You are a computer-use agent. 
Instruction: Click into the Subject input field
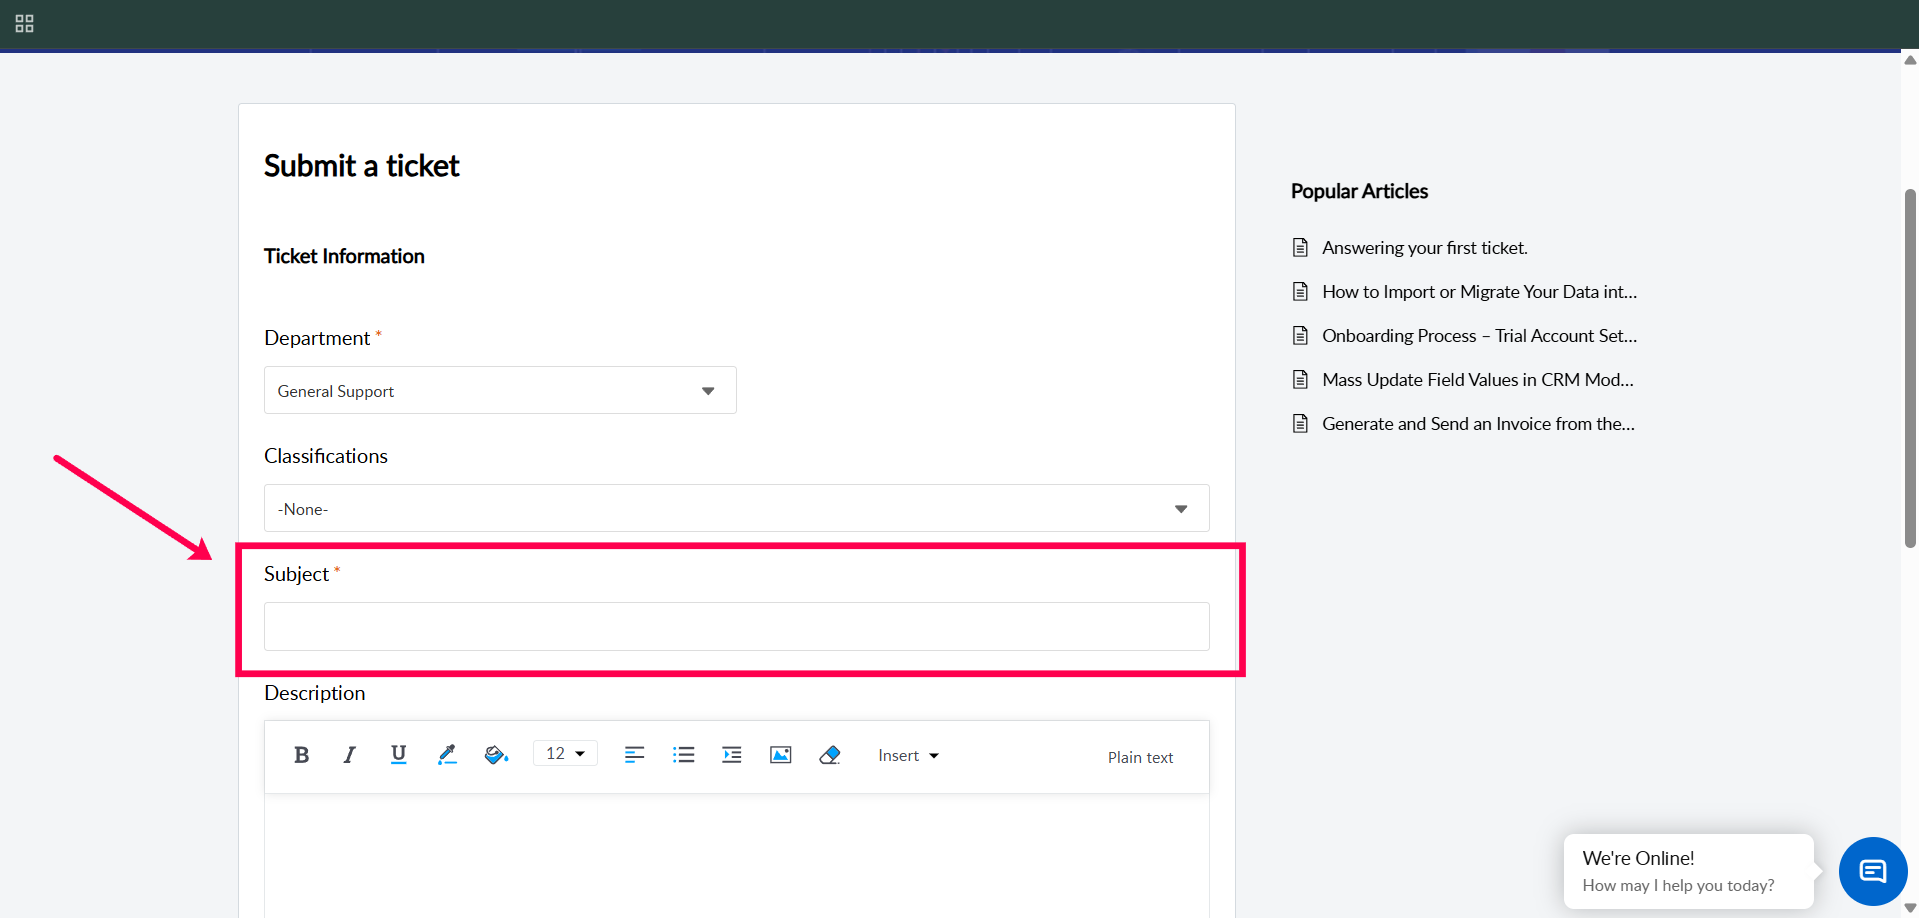point(736,627)
